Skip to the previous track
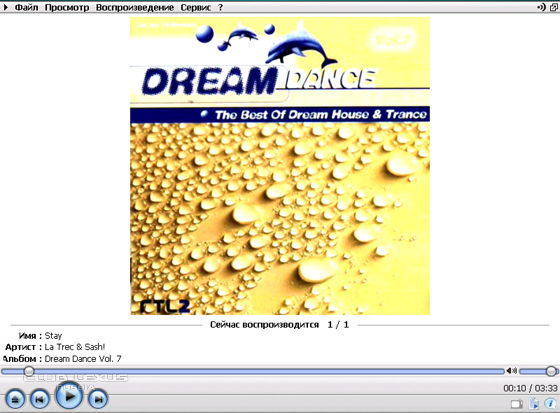Image resolution: width=560 pixels, height=413 pixels. [x=40, y=399]
